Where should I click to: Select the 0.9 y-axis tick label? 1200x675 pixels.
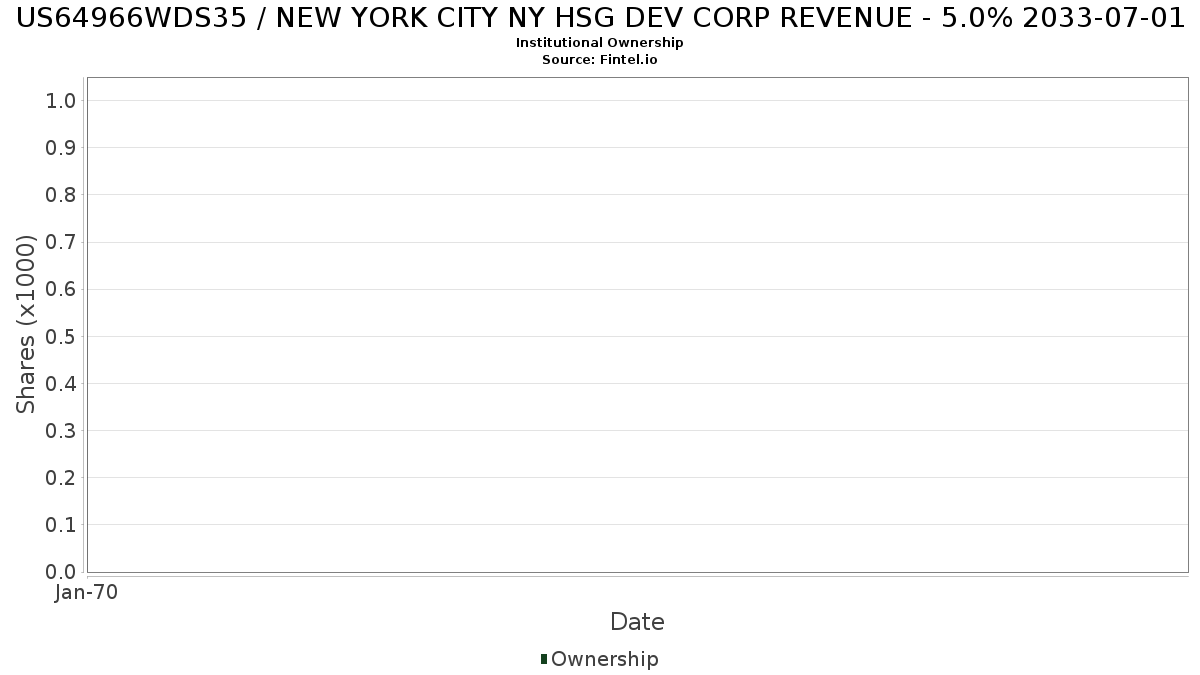pos(61,147)
